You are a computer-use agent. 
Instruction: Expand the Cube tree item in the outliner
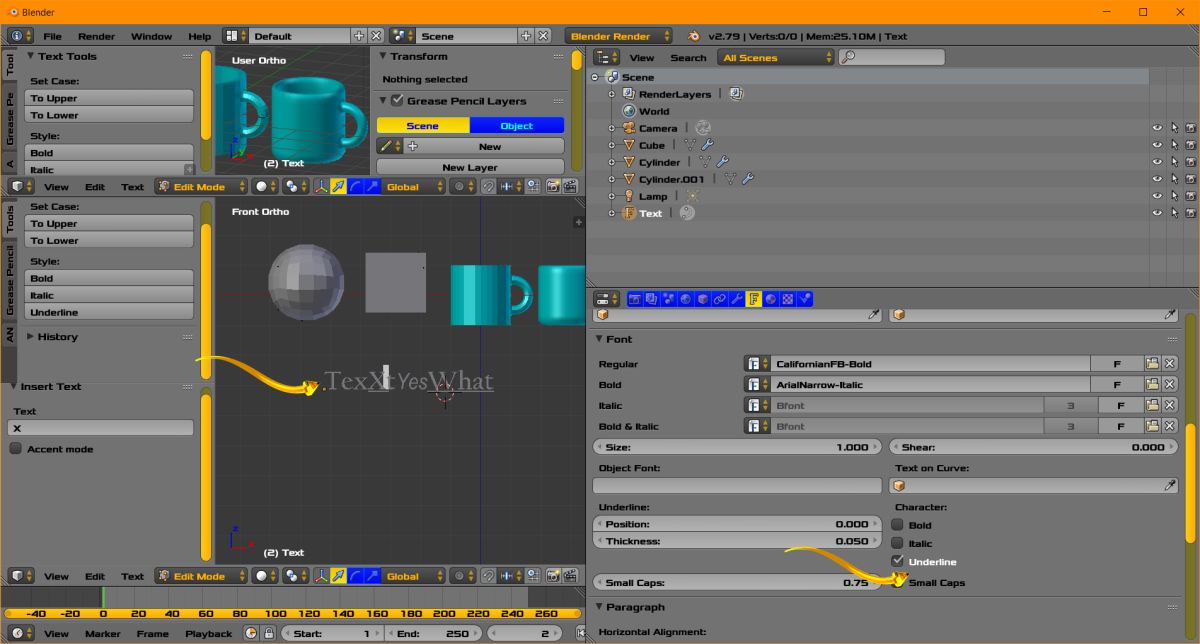pos(612,145)
